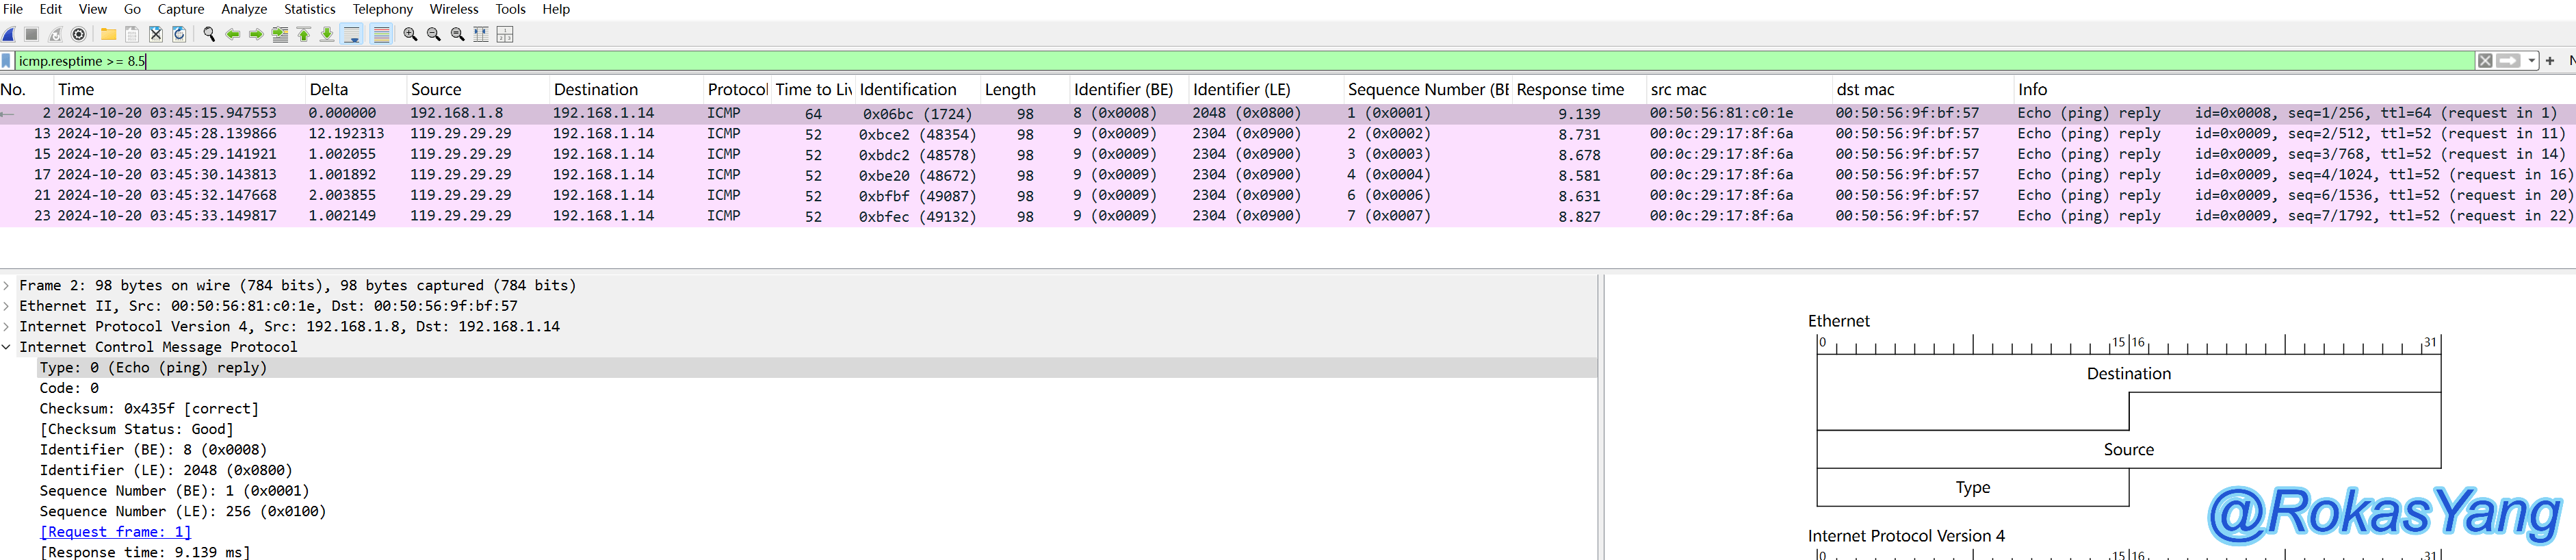Reload the capture file icon

180,34
